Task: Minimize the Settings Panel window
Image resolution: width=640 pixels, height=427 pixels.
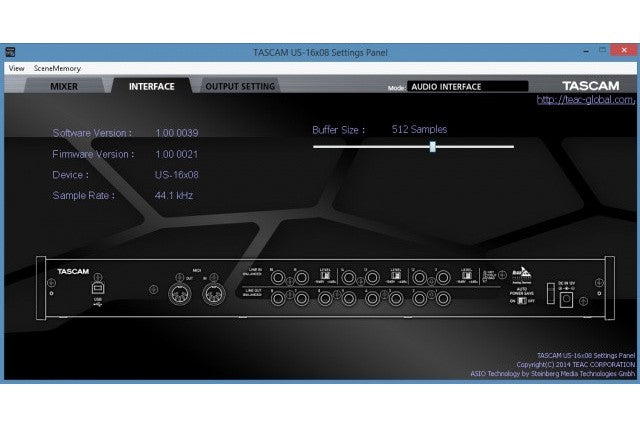Action: [586, 51]
